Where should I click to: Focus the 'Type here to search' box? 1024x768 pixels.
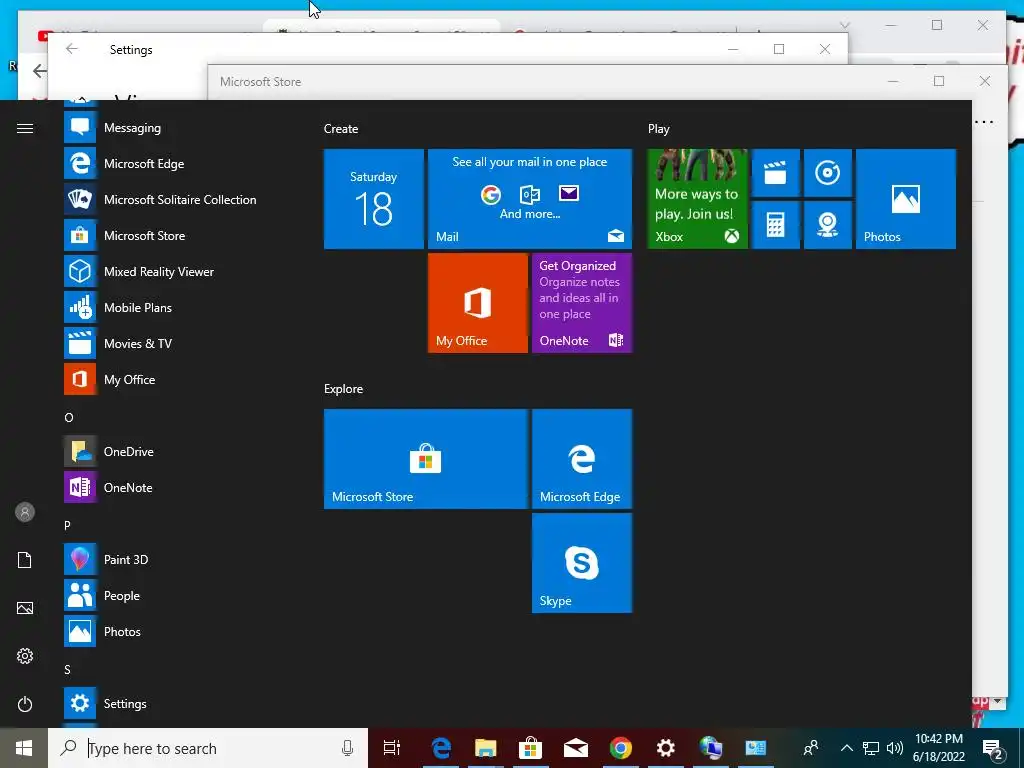(x=208, y=748)
